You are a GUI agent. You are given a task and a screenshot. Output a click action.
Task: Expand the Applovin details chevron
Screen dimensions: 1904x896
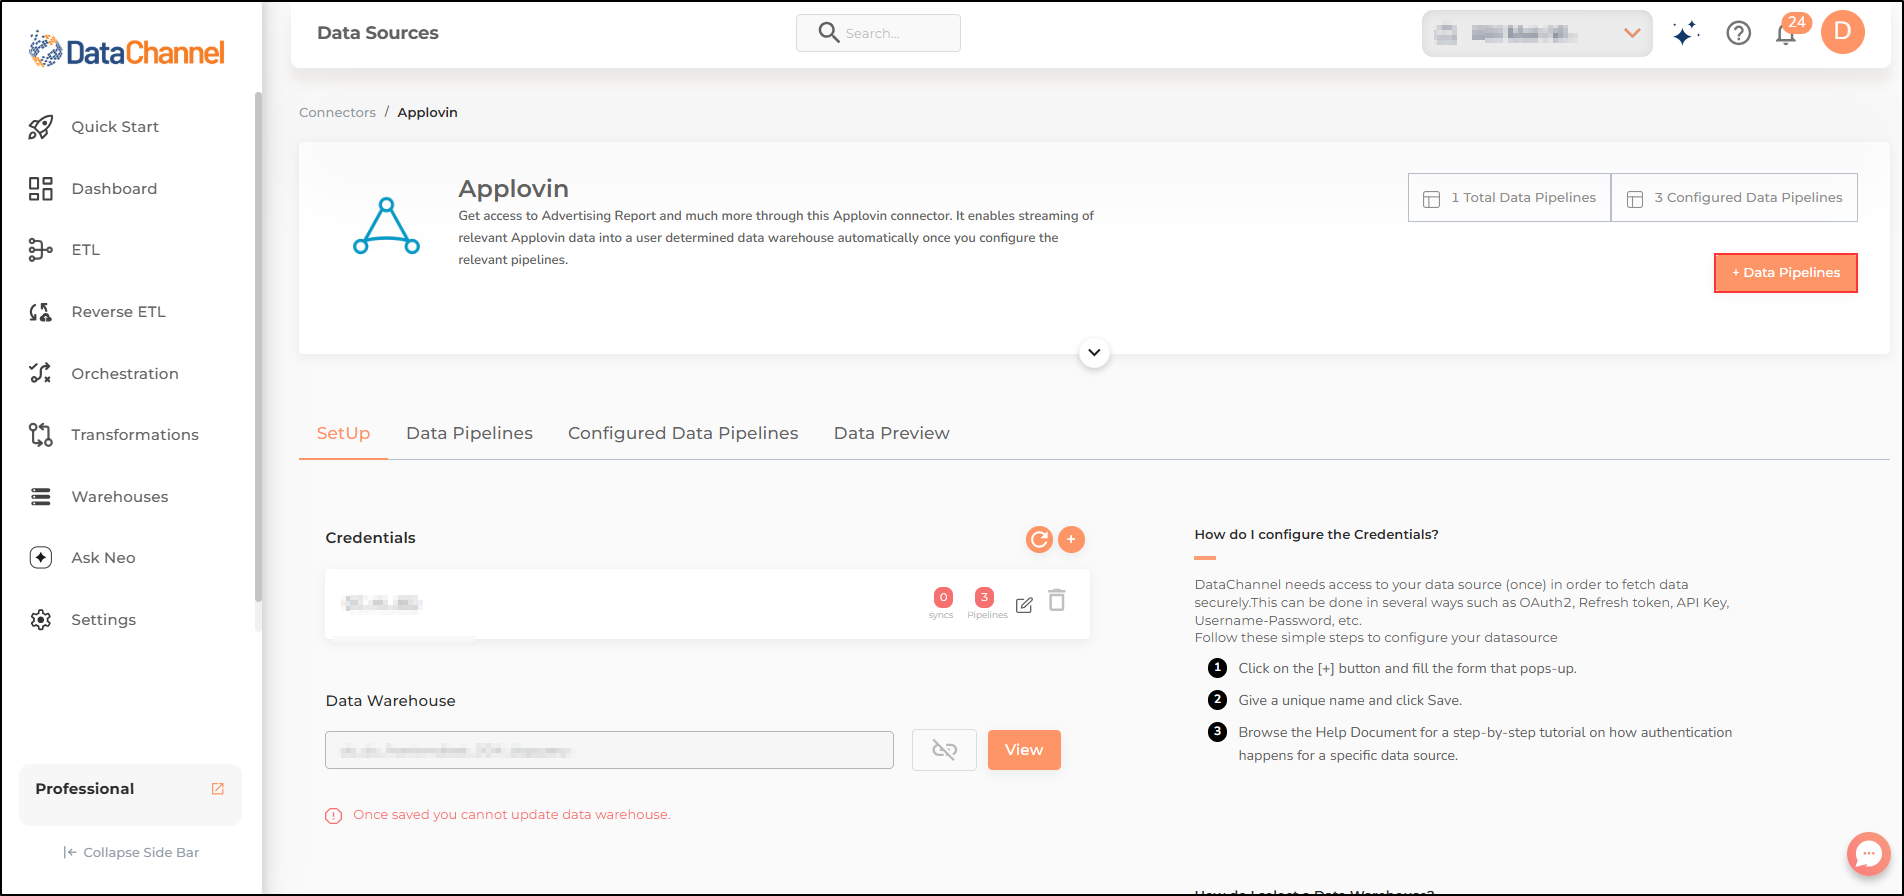tap(1094, 353)
